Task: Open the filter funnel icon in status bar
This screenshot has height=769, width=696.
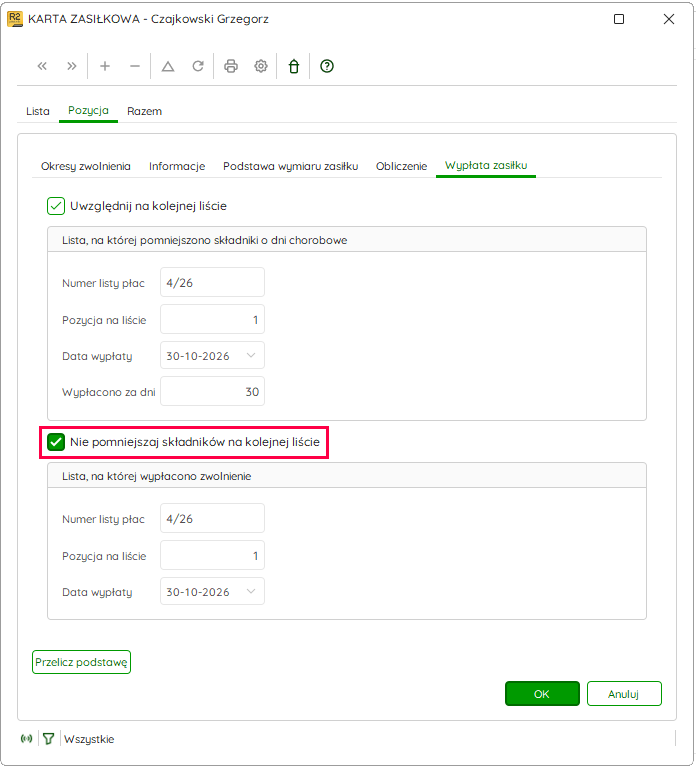Action: tap(48, 739)
